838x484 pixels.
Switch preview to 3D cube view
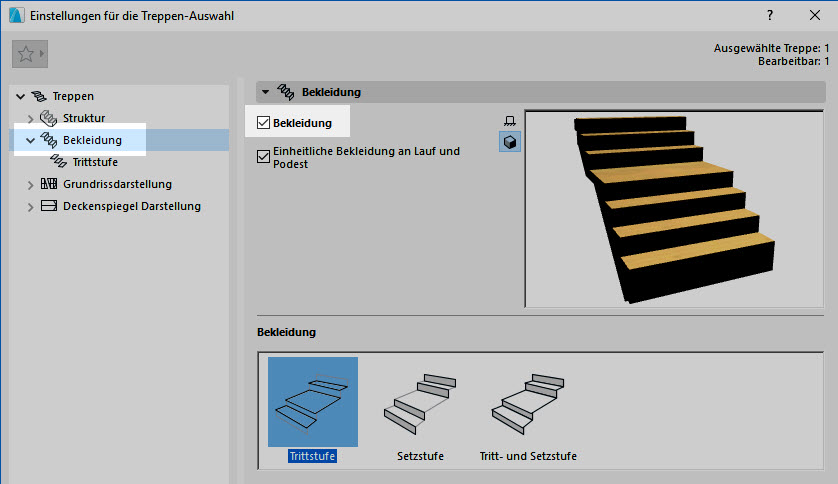(x=510, y=142)
